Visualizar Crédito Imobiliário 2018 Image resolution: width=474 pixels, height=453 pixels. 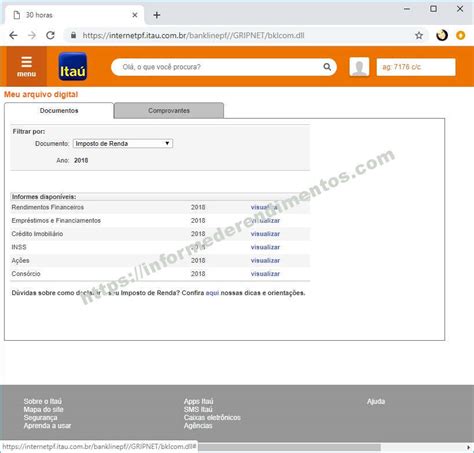click(x=265, y=234)
